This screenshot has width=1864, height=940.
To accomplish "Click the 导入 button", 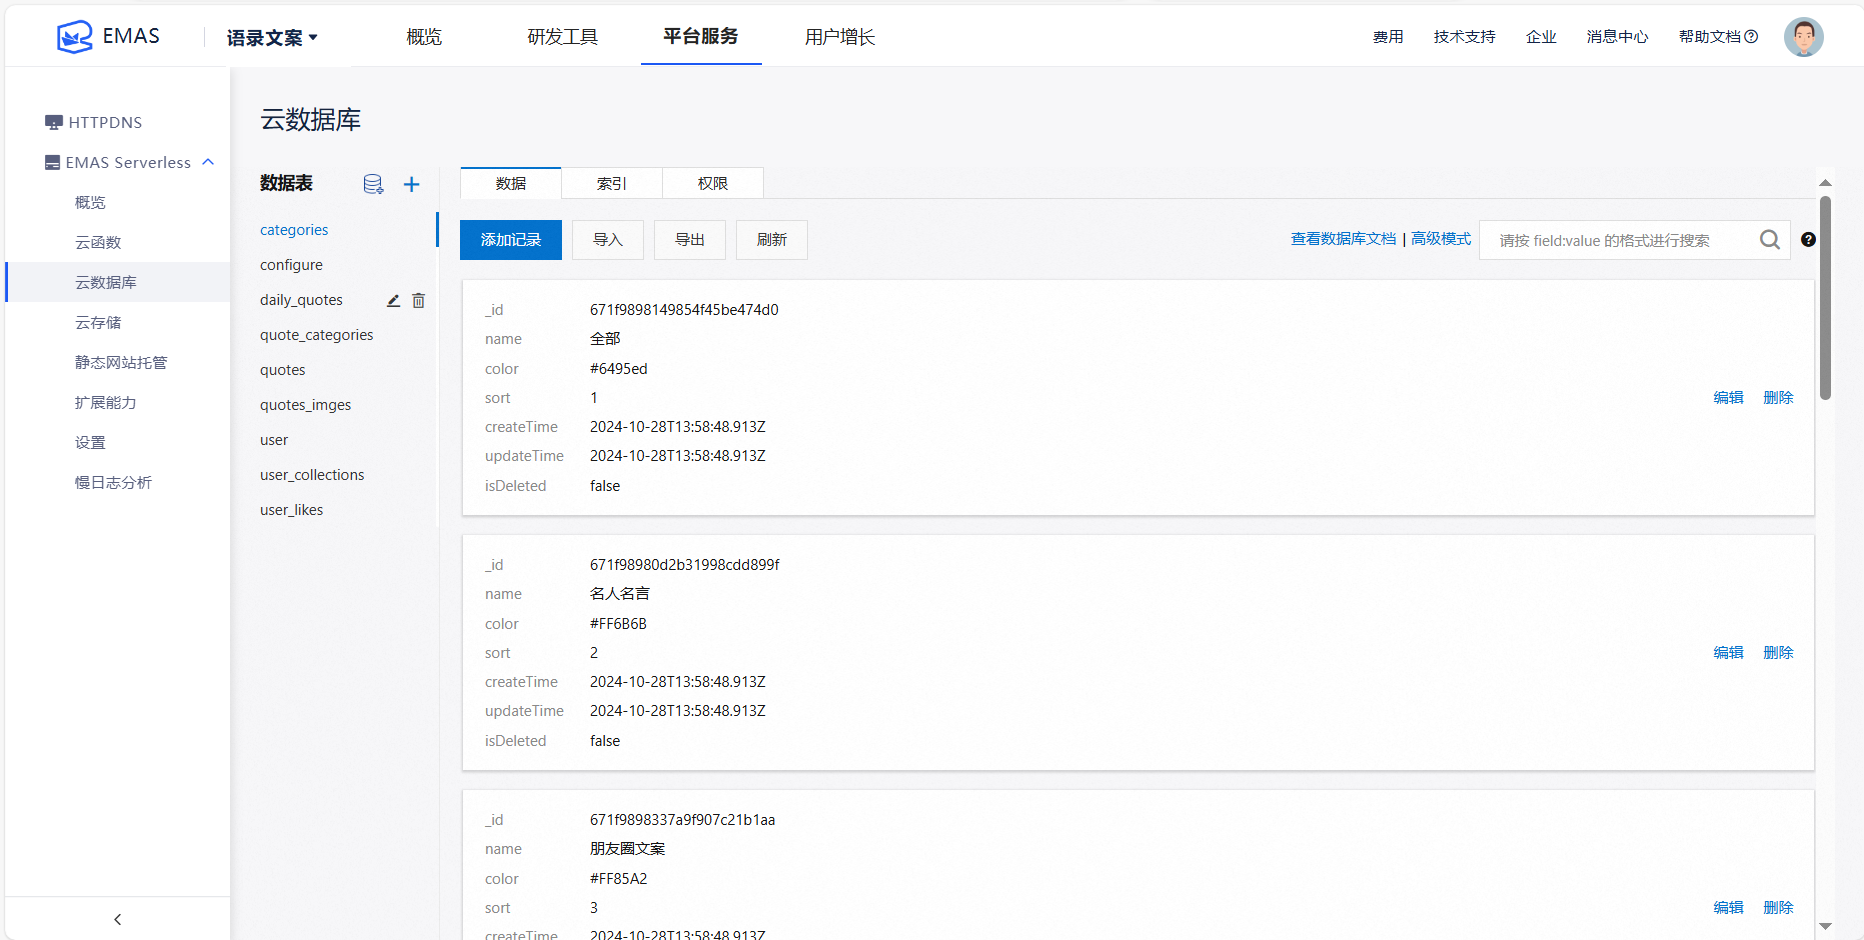I will click(x=608, y=240).
